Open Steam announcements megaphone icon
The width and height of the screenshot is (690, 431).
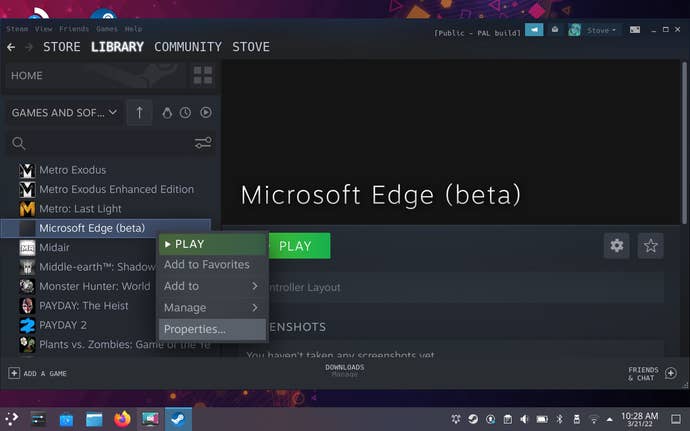[x=534, y=29]
